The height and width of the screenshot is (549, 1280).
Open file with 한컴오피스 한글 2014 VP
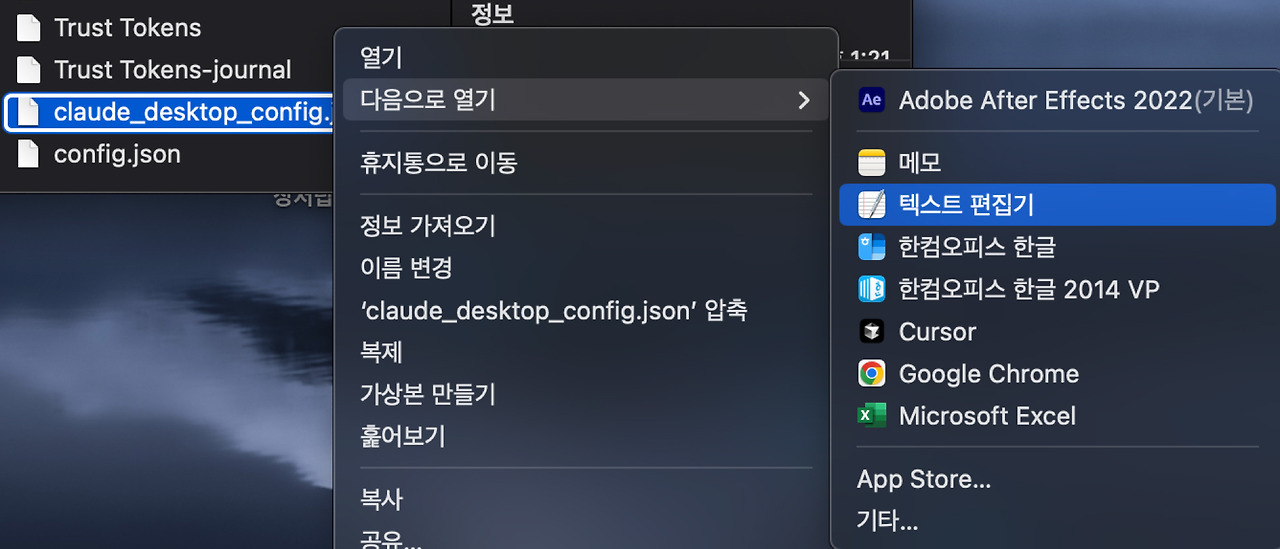(x=1058, y=290)
